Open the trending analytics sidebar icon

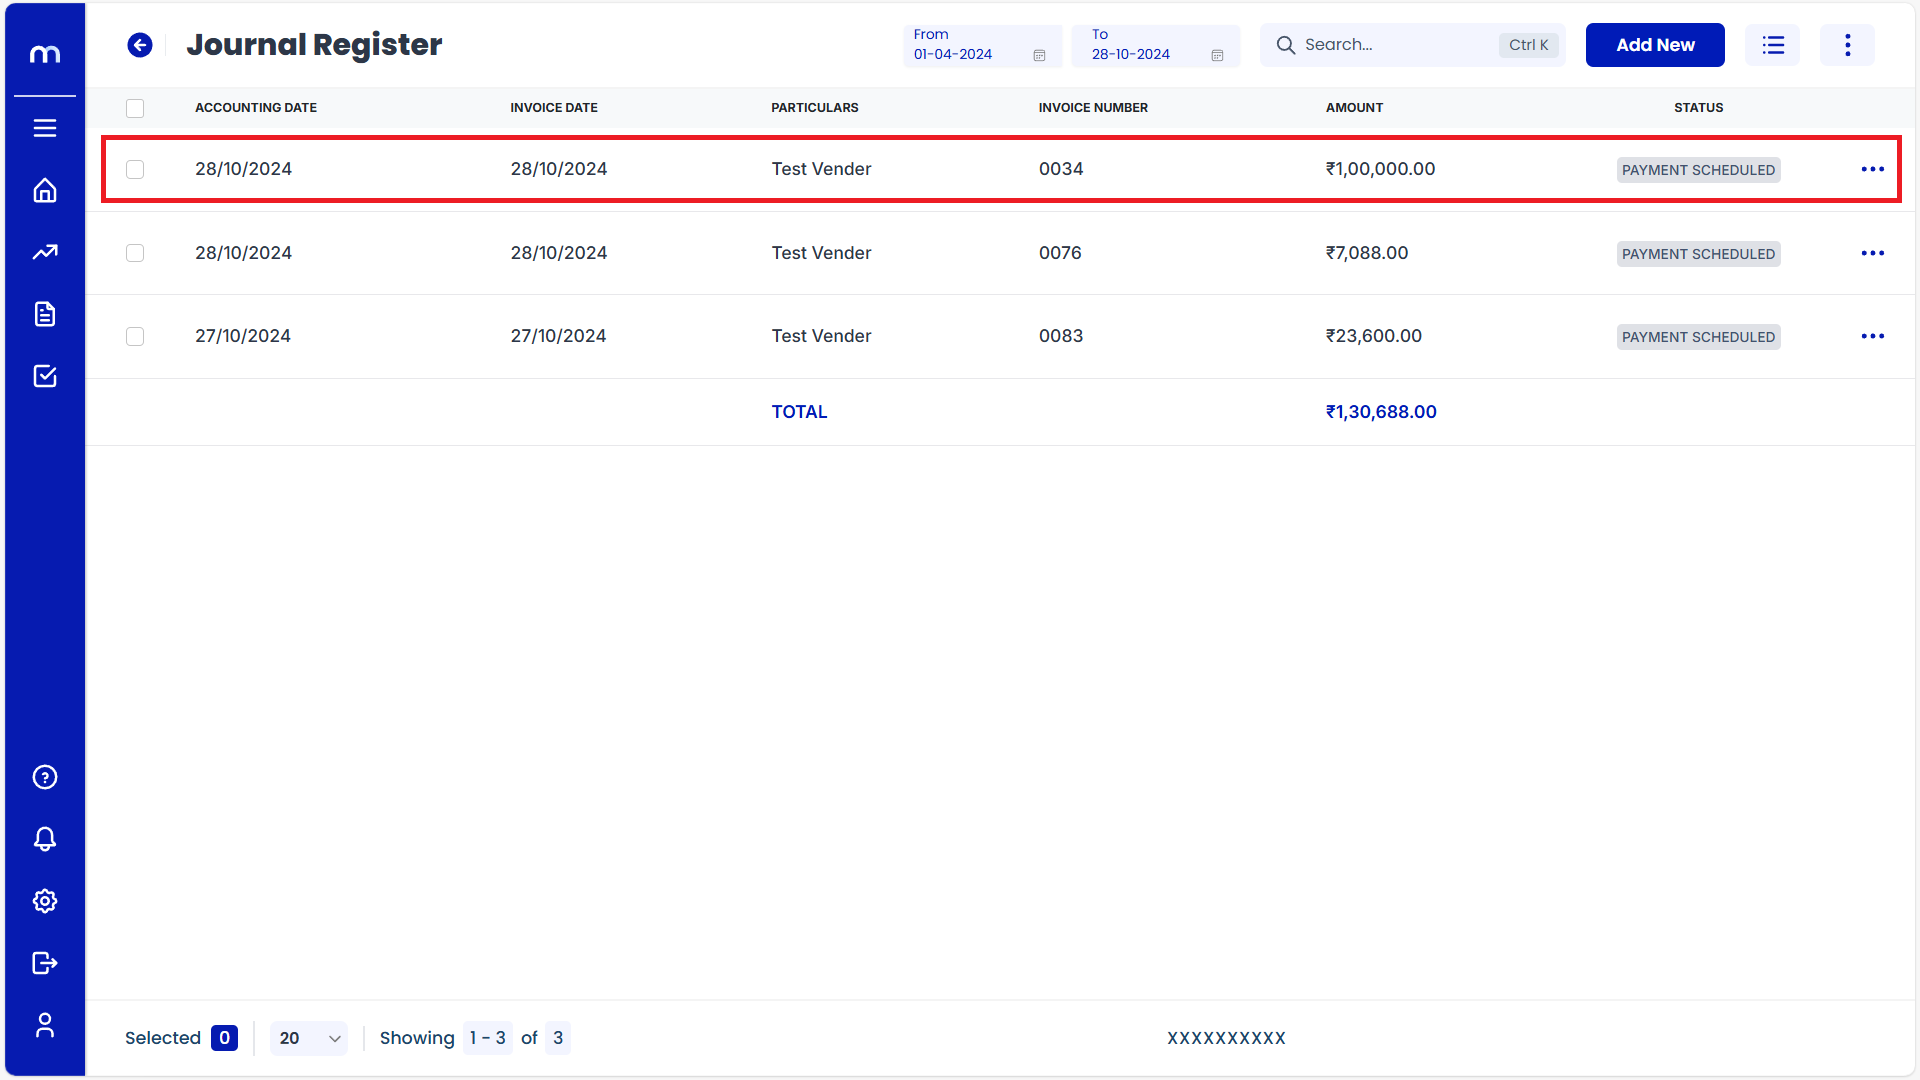45,252
